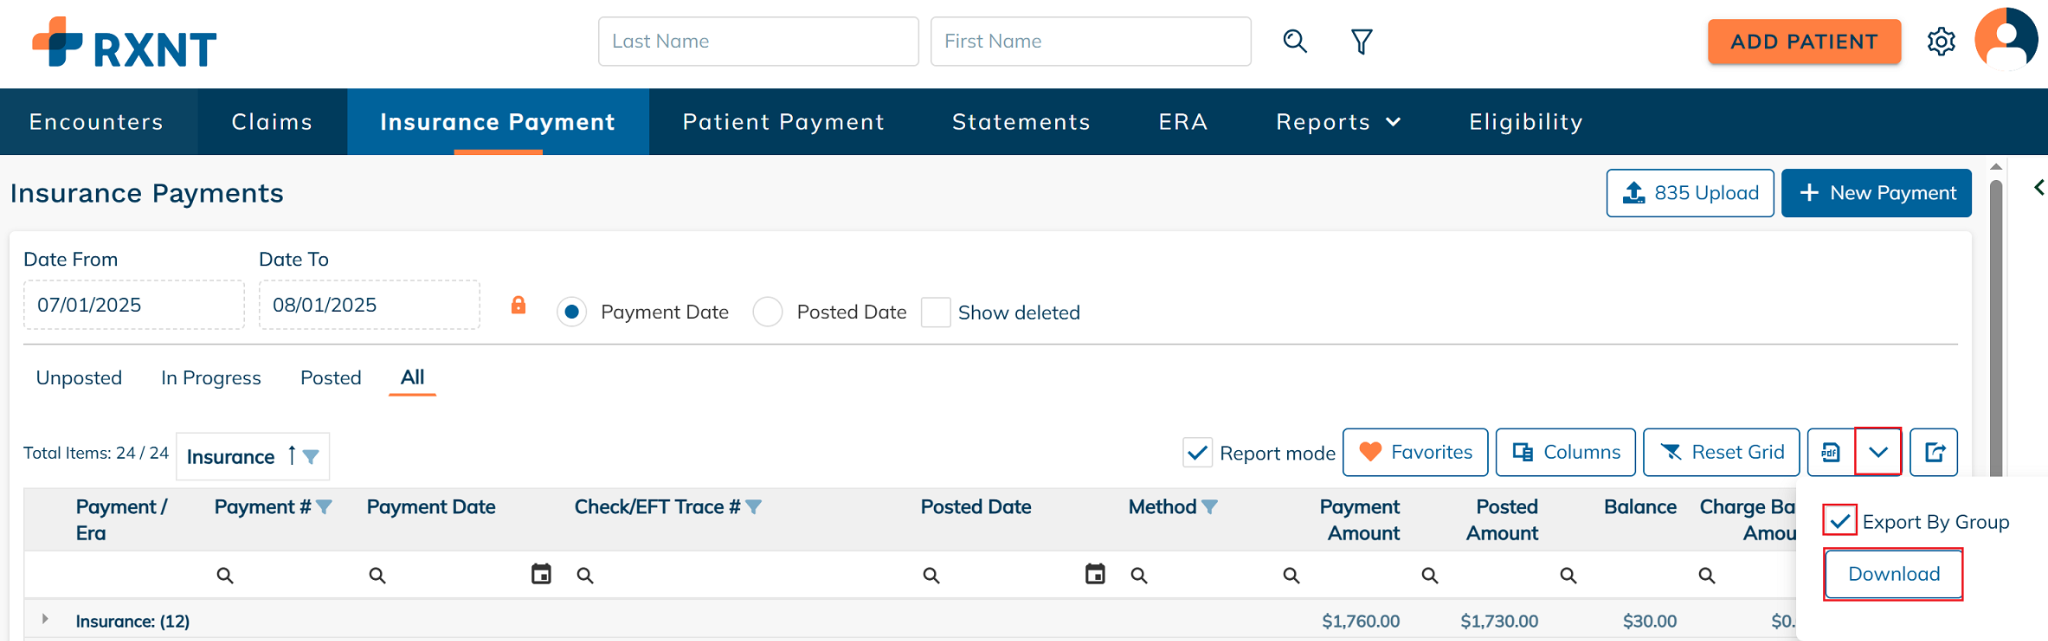Screen dimensions: 2048x641
Task: Open the settings gear icon
Action: pos(1941,42)
